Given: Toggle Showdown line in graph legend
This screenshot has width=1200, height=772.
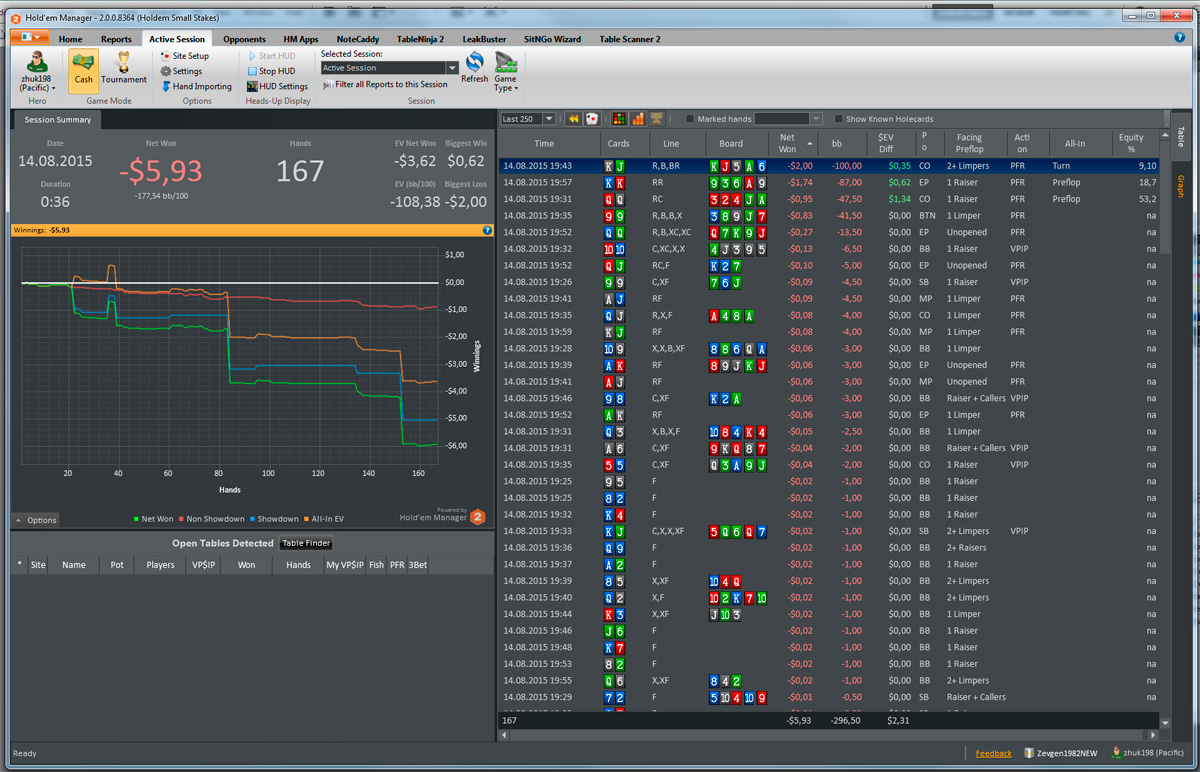Looking at the screenshot, I should click(x=273, y=519).
